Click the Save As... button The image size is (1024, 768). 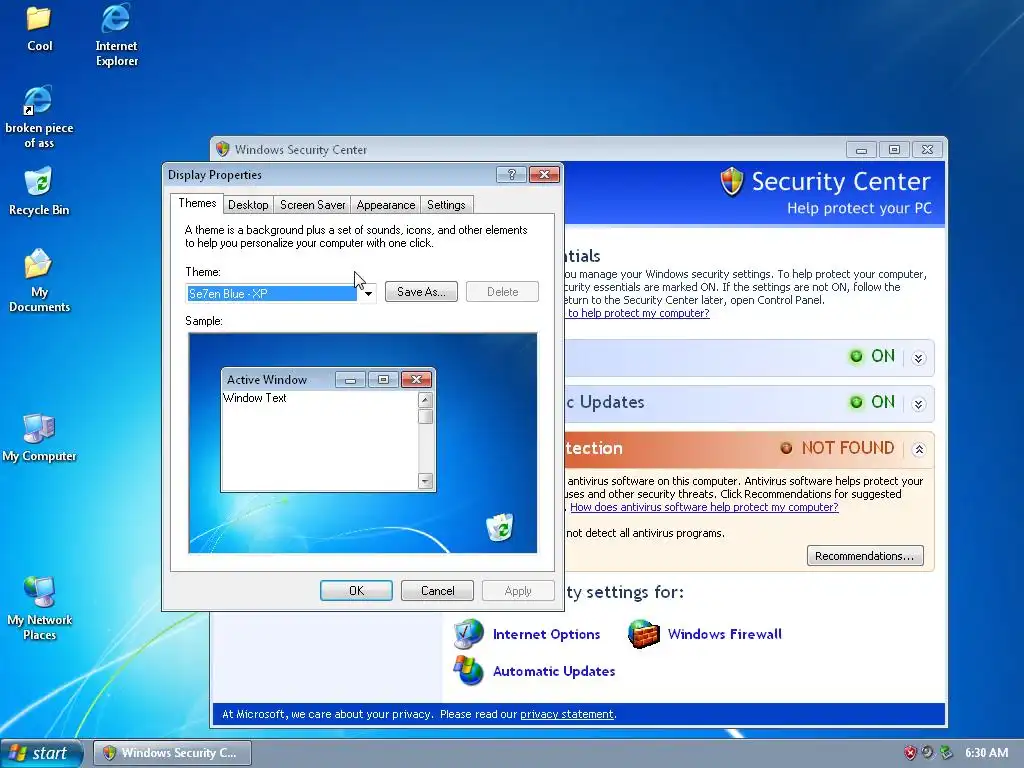pyautogui.click(x=421, y=292)
